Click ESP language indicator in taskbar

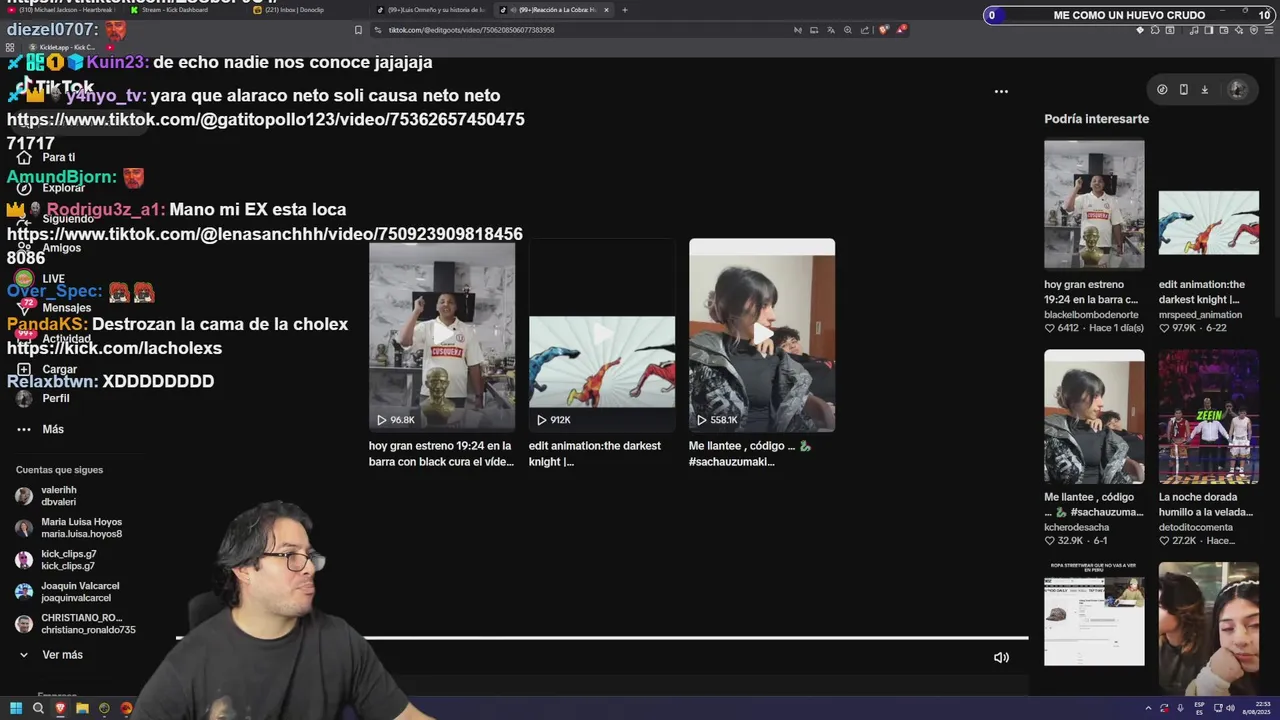pos(1200,708)
